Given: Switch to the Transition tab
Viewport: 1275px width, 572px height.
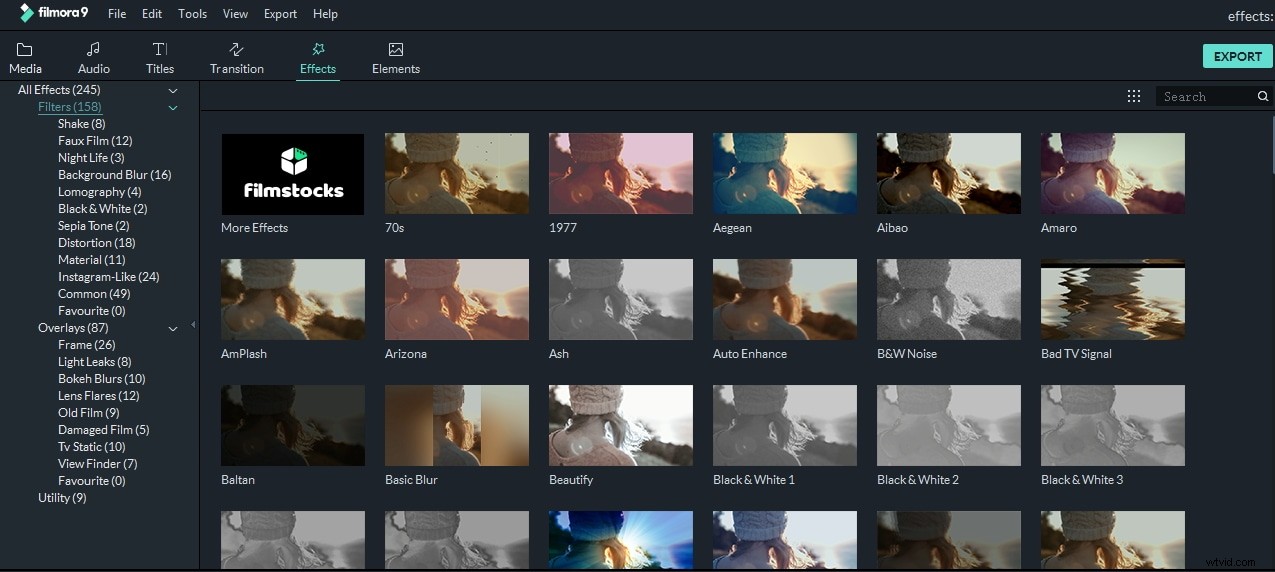Looking at the screenshot, I should tap(237, 58).
